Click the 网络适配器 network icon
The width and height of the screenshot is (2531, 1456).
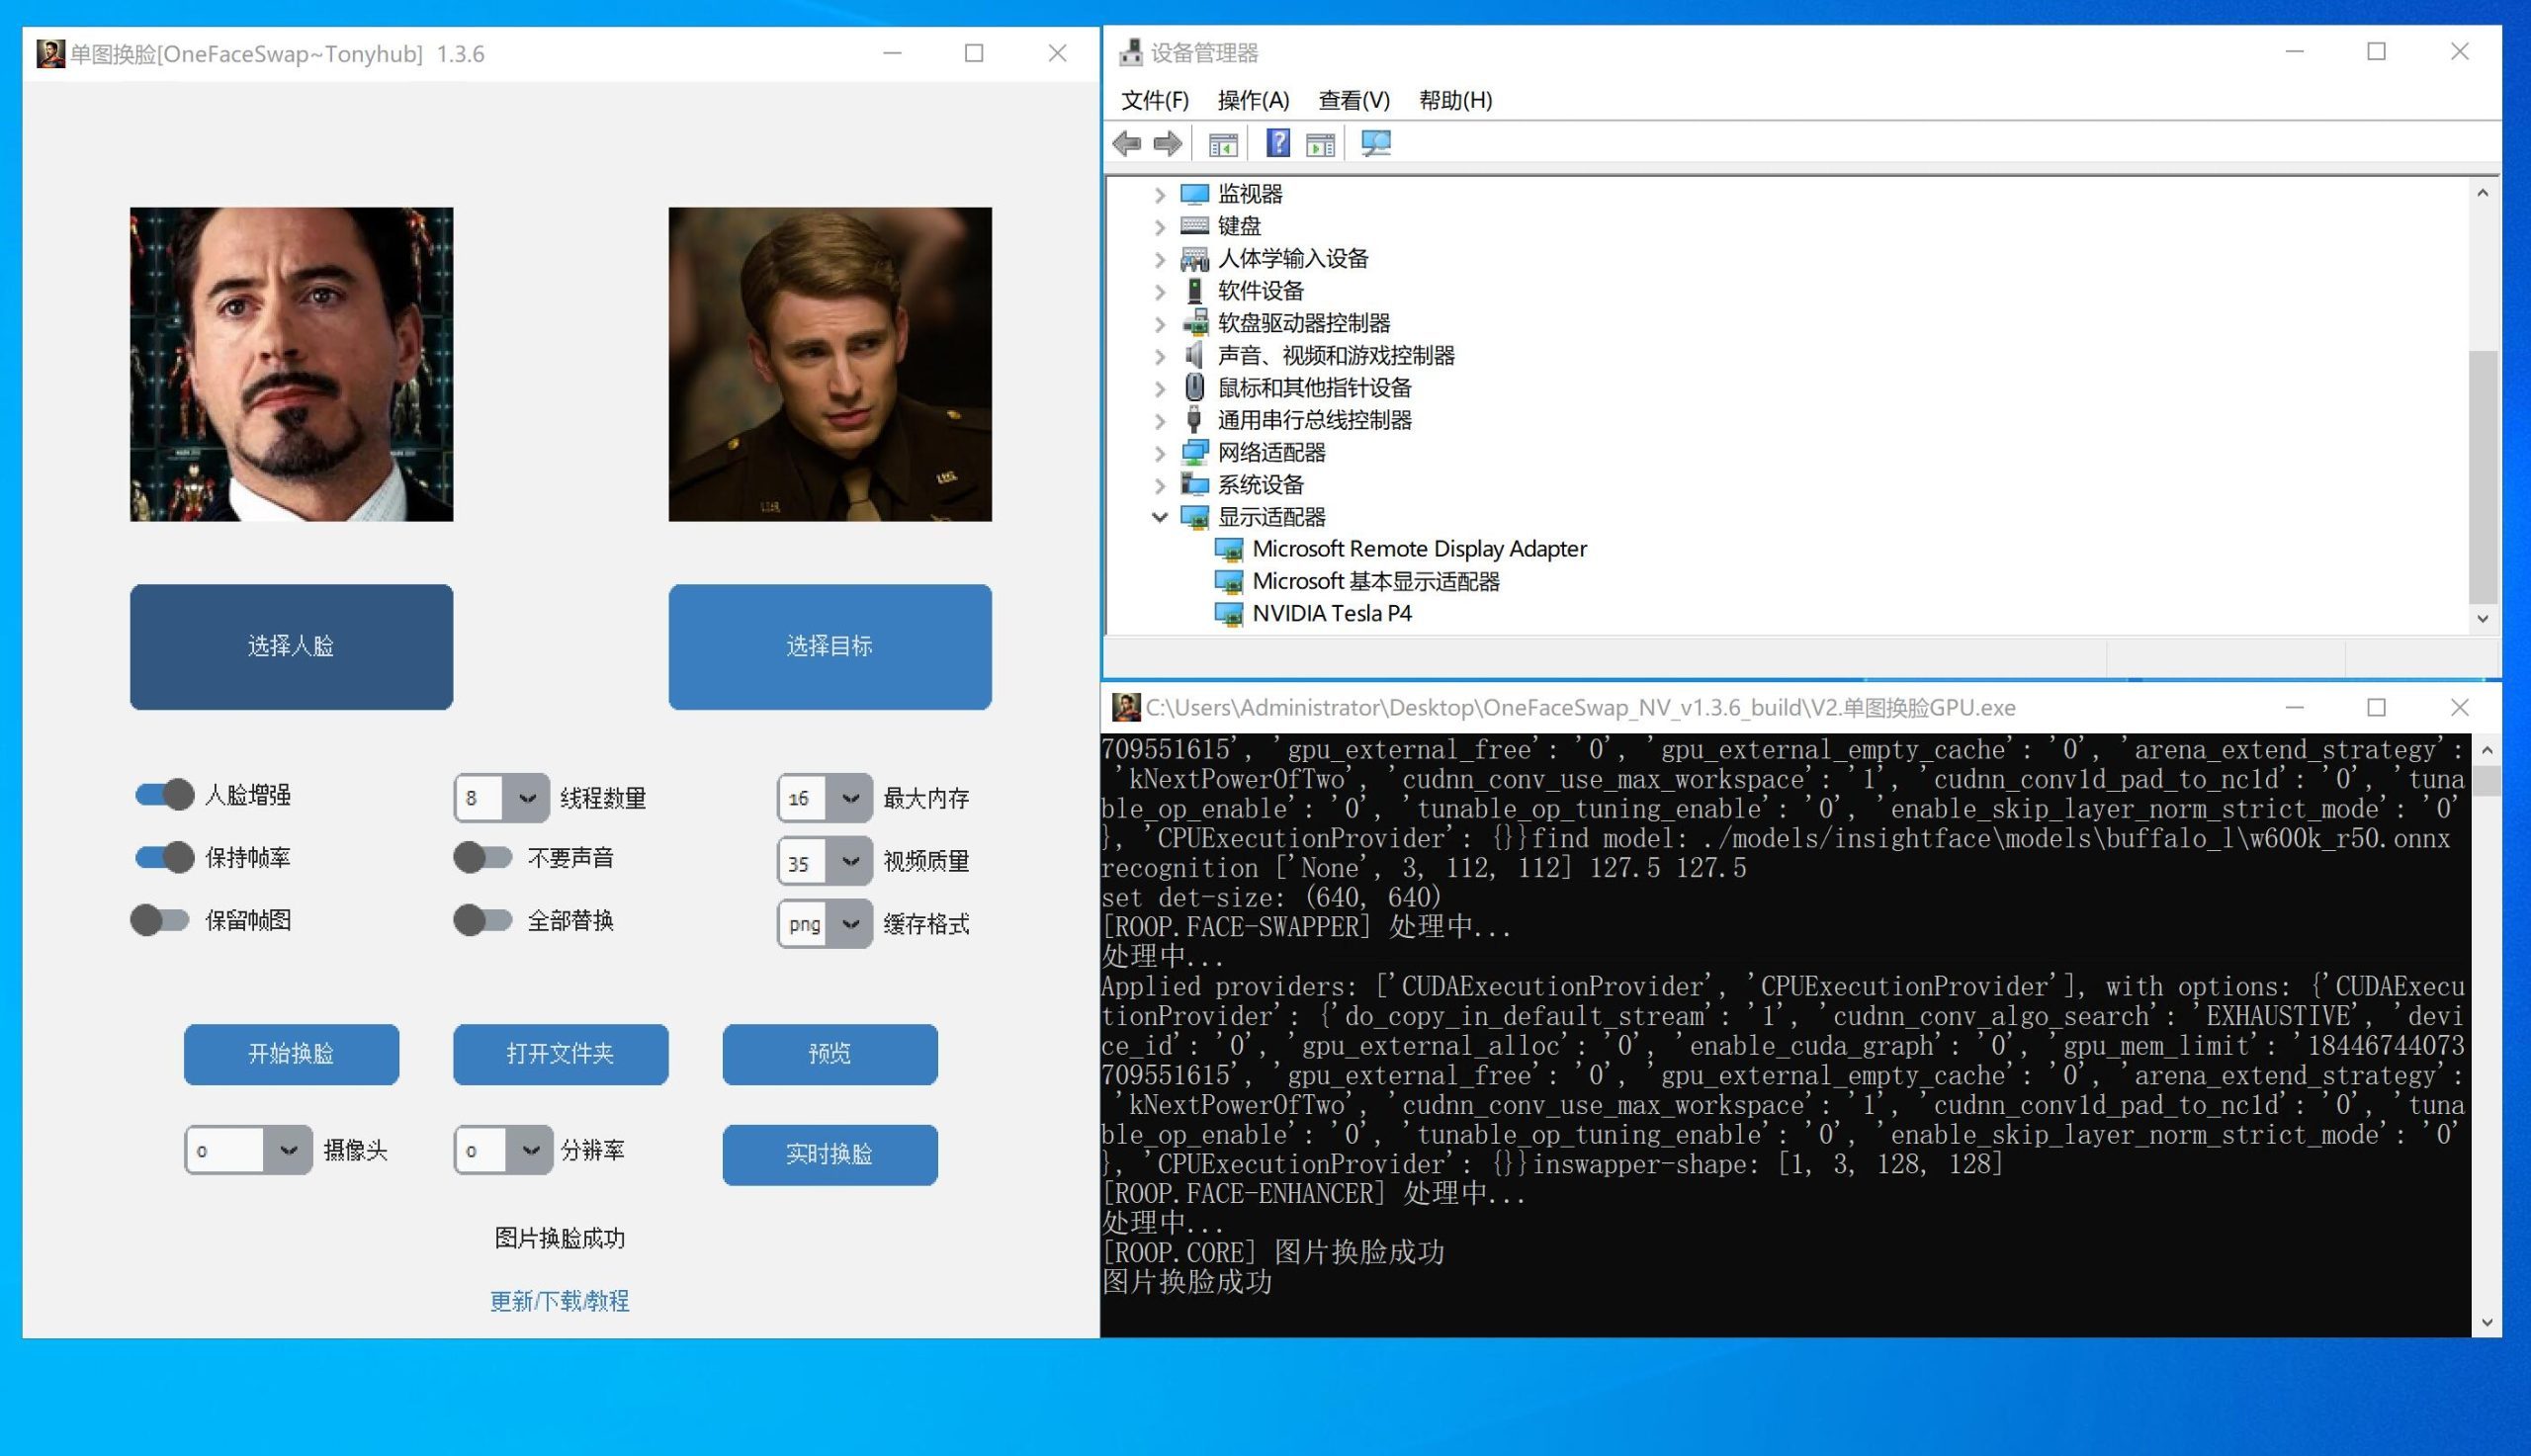1194,452
